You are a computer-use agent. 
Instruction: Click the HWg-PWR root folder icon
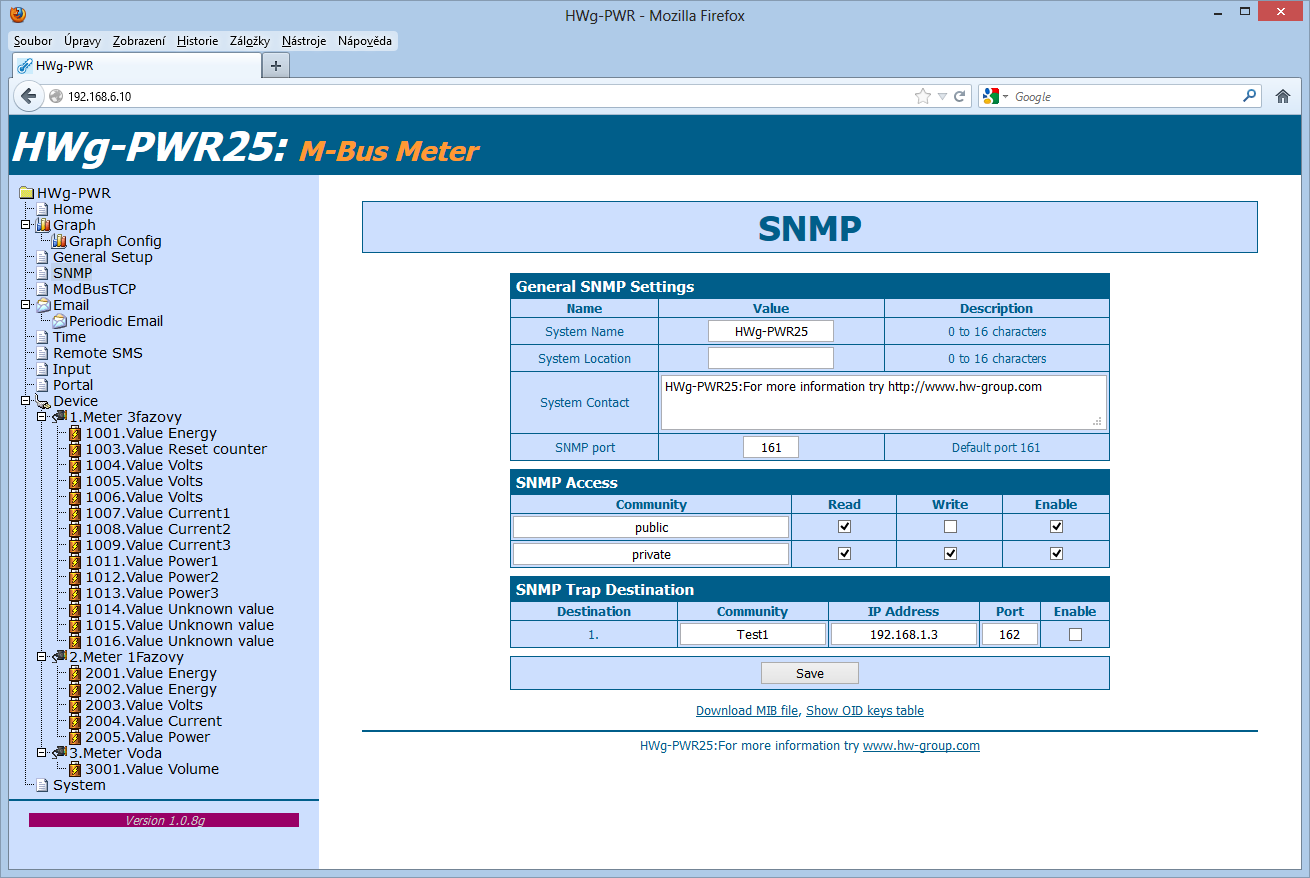coord(27,193)
